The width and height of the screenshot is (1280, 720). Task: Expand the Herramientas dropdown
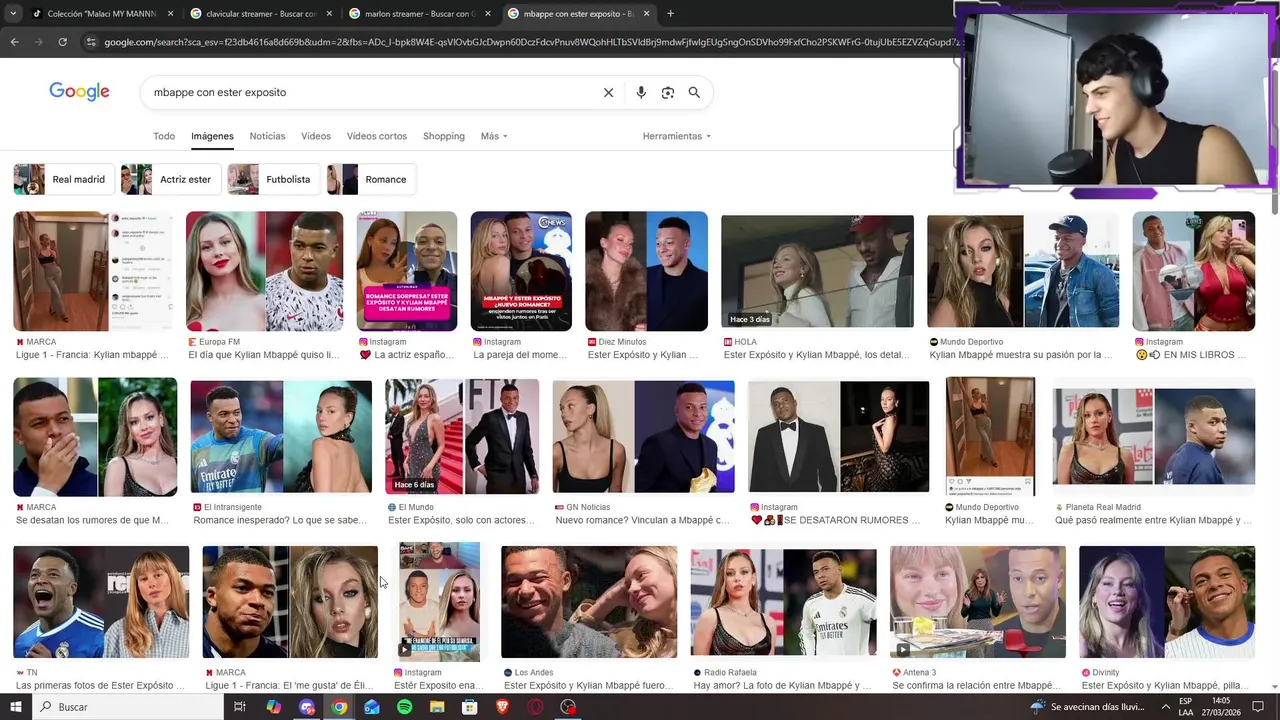(x=677, y=136)
